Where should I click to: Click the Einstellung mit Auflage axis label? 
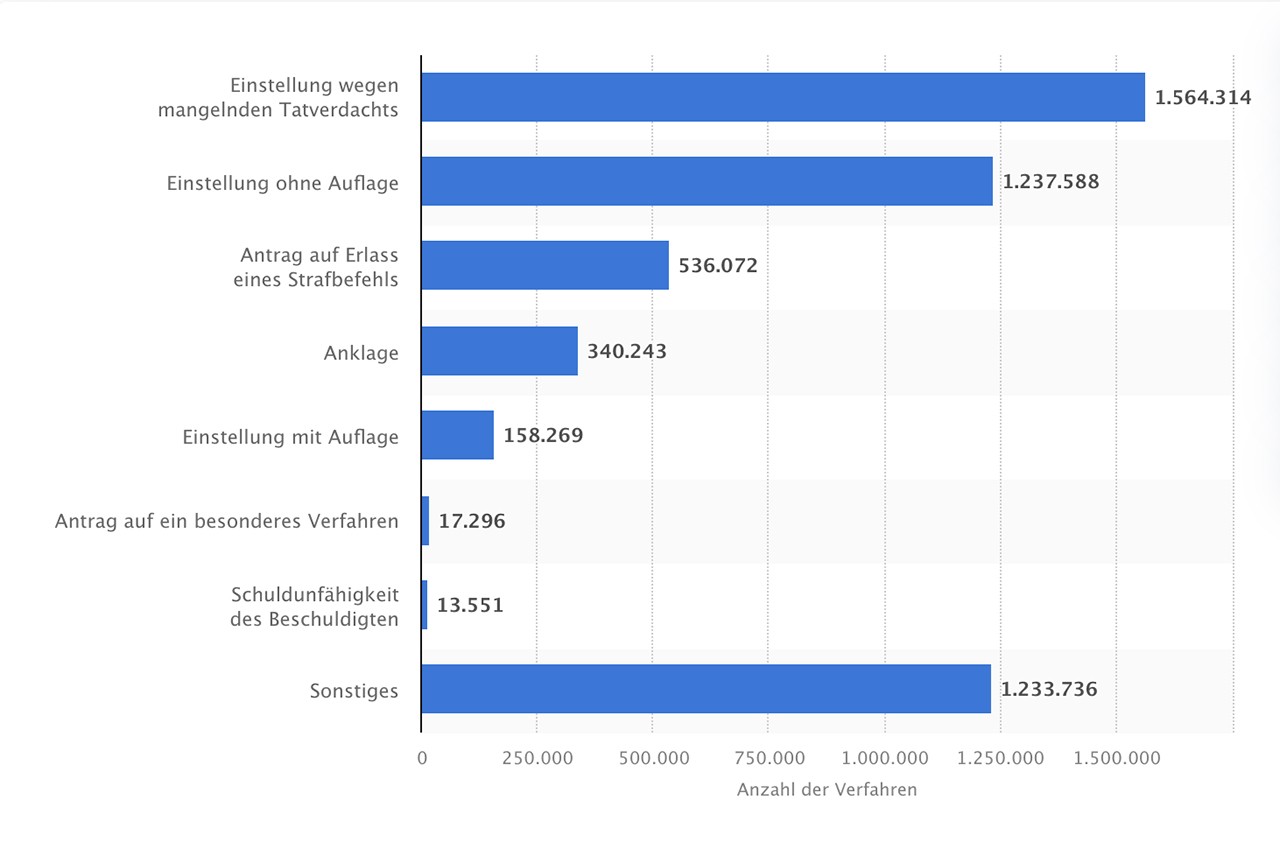pyautogui.click(x=290, y=437)
